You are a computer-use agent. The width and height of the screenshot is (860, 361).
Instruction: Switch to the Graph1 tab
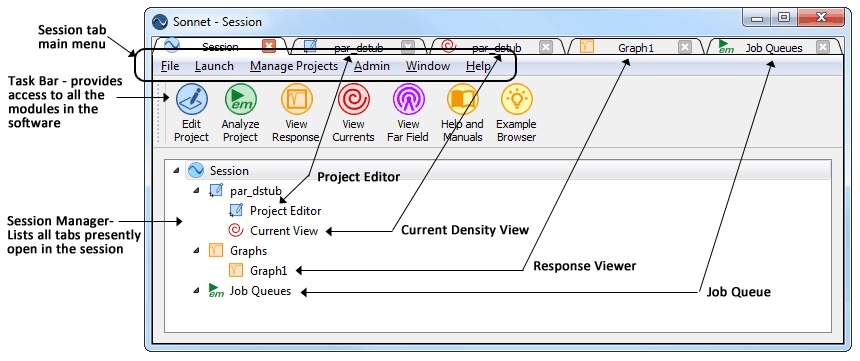point(635,47)
